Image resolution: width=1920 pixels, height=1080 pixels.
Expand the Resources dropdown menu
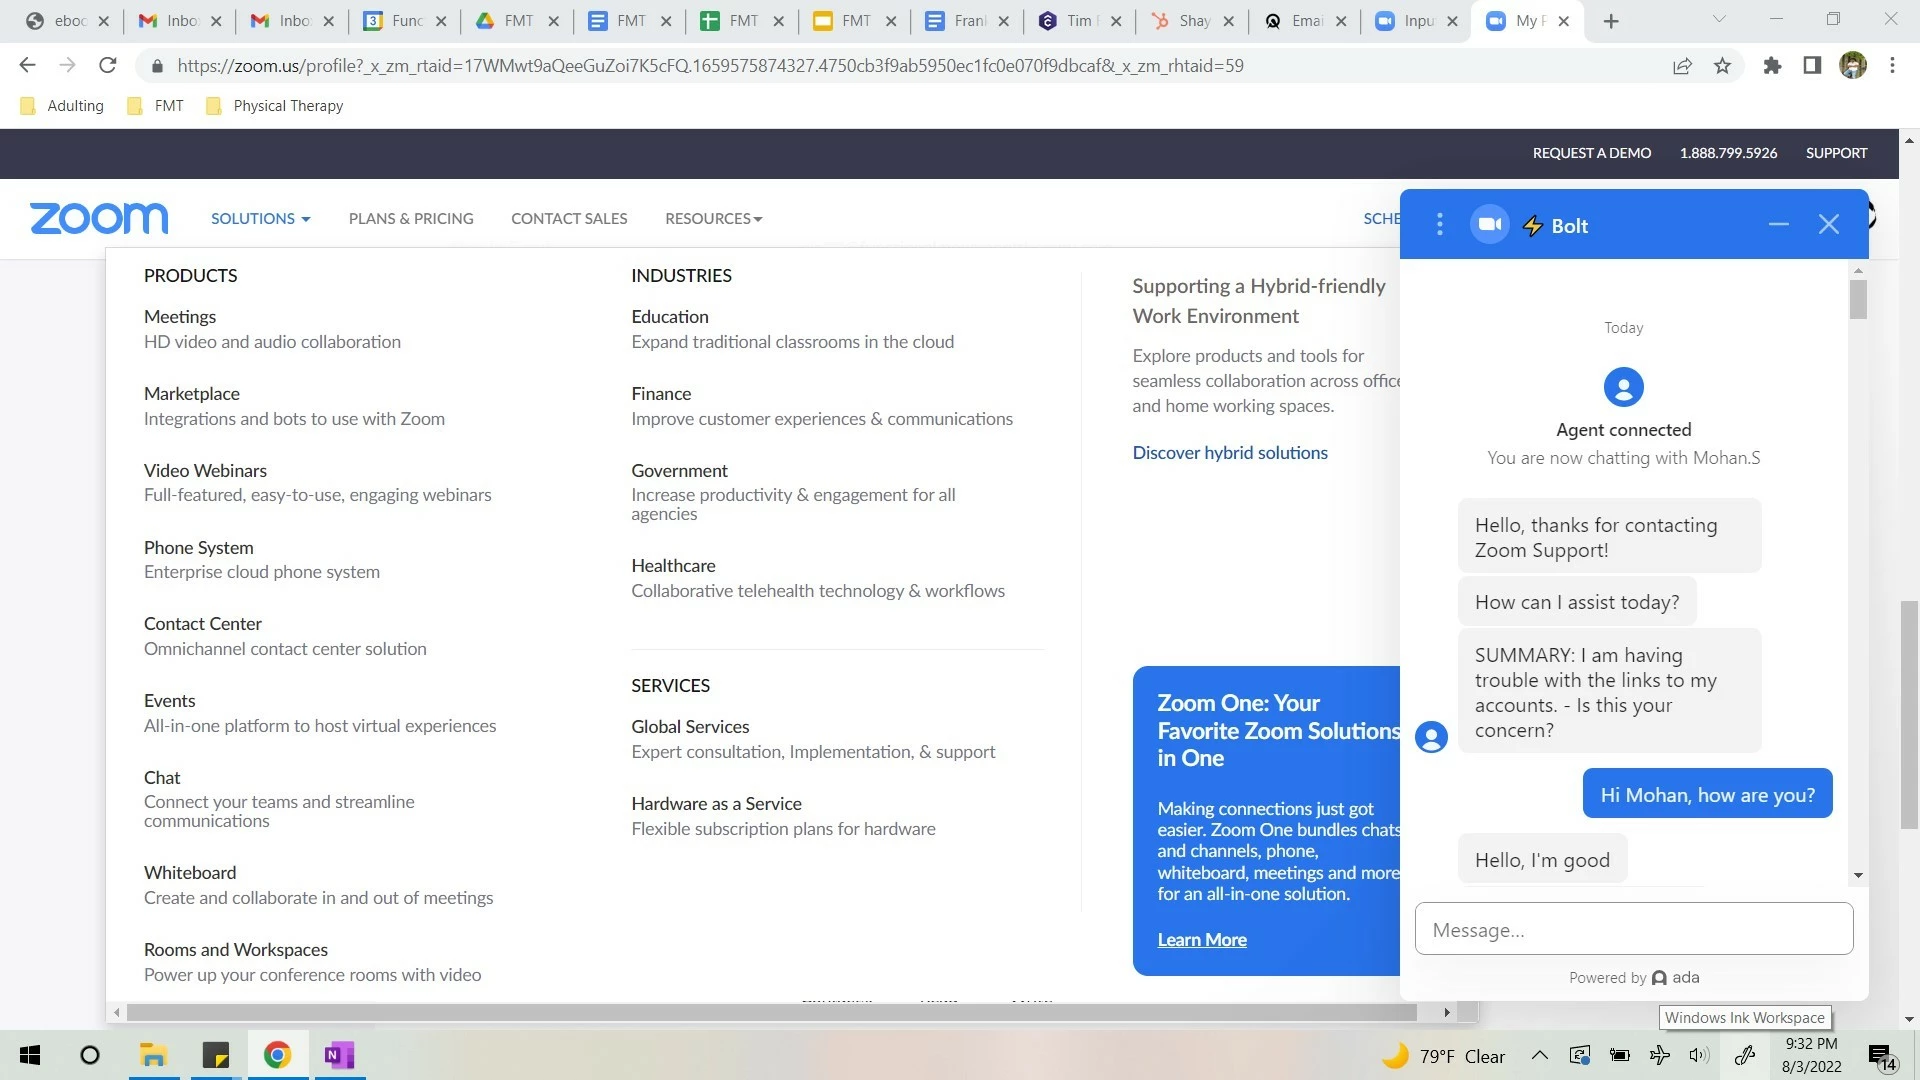click(x=713, y=218)
